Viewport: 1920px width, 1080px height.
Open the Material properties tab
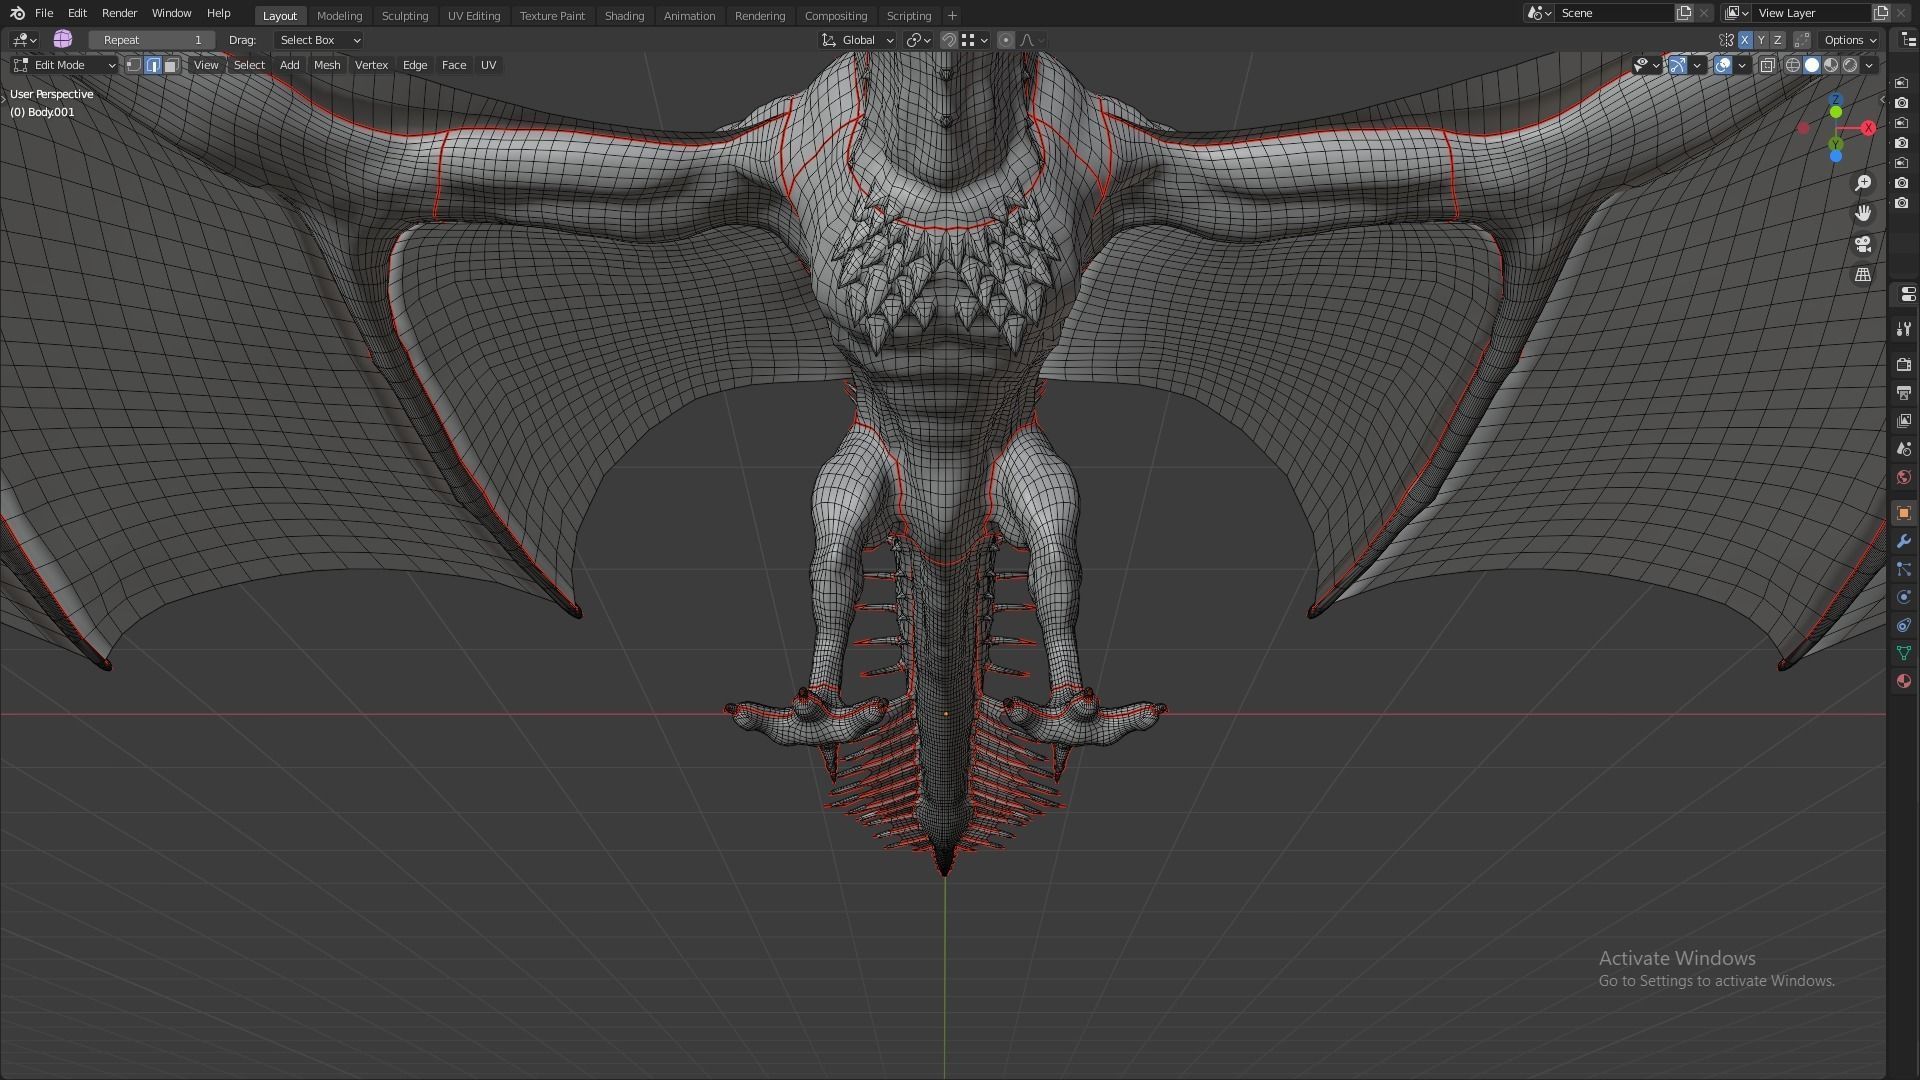[x=1904, y=681]
